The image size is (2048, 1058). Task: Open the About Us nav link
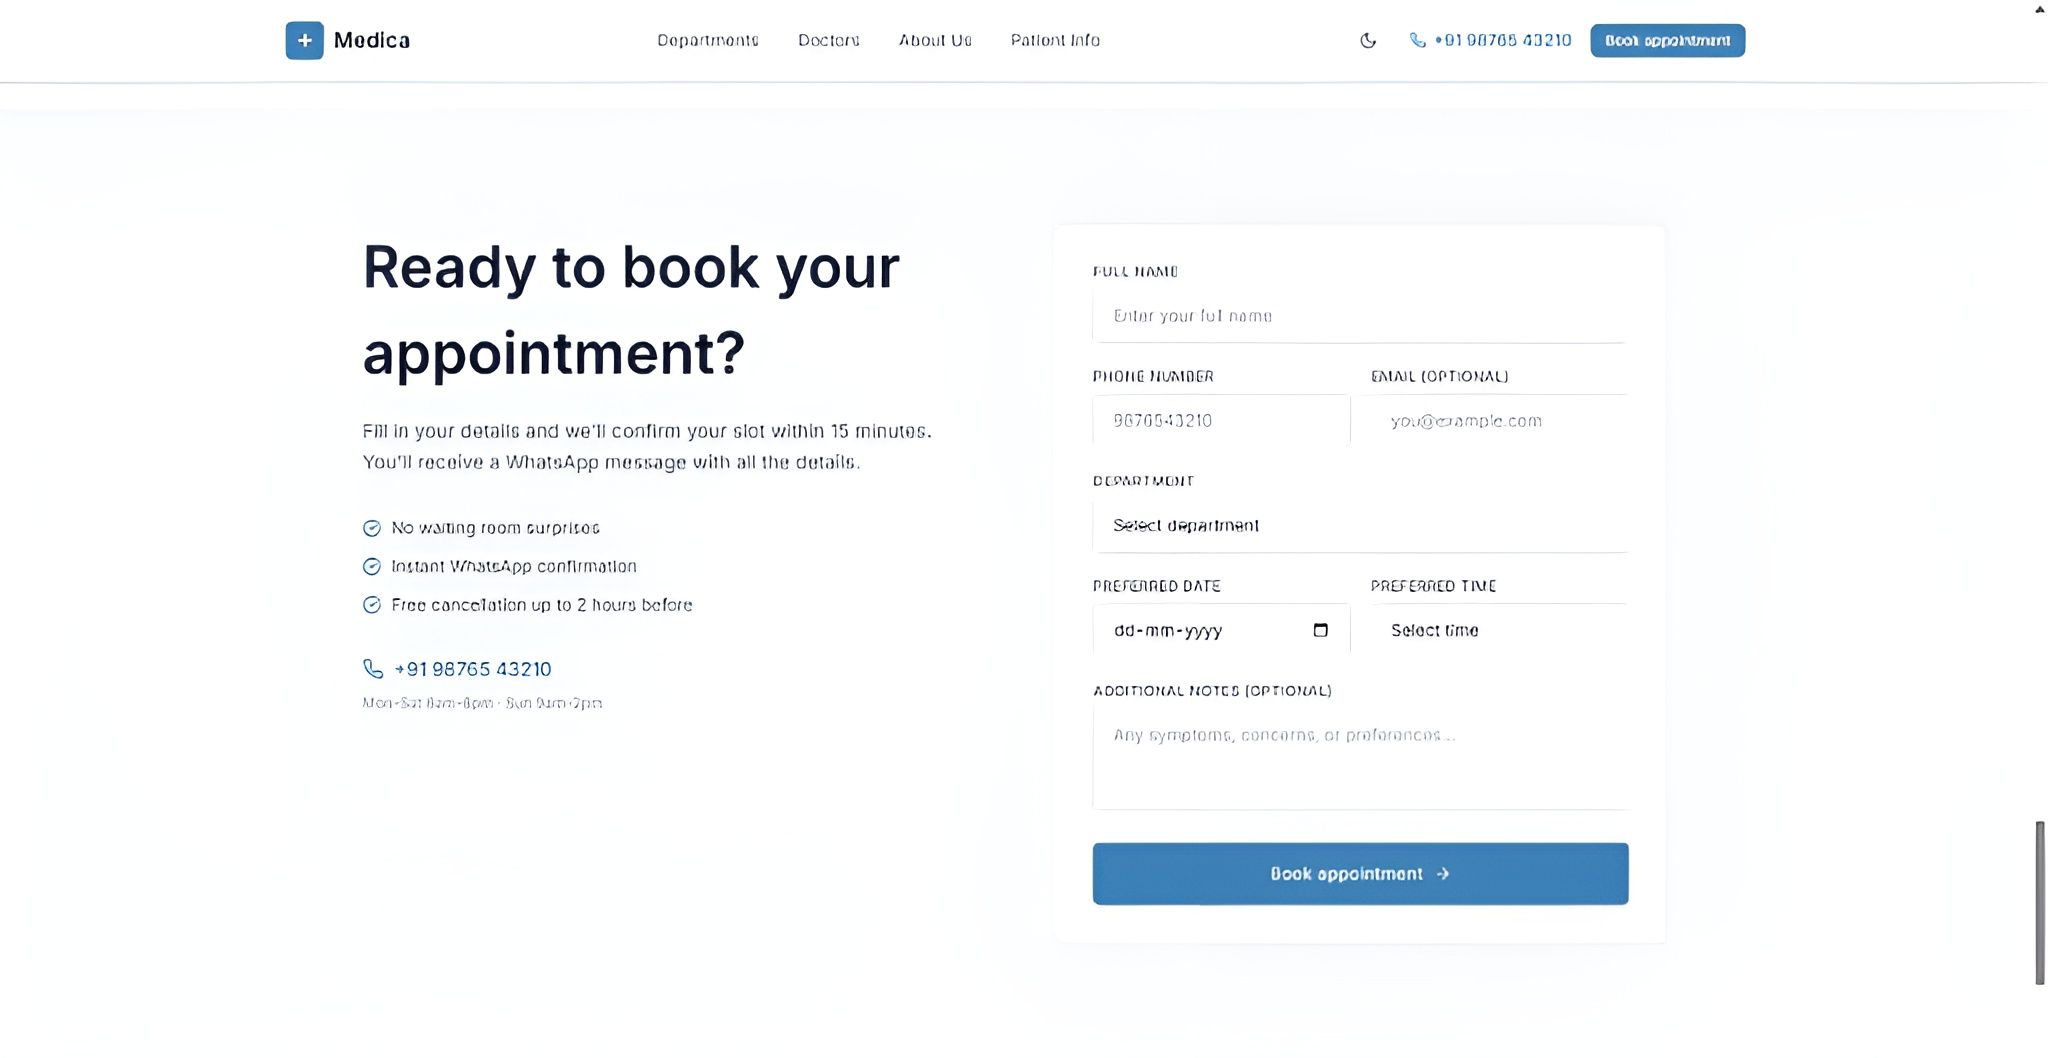[935, 40]
